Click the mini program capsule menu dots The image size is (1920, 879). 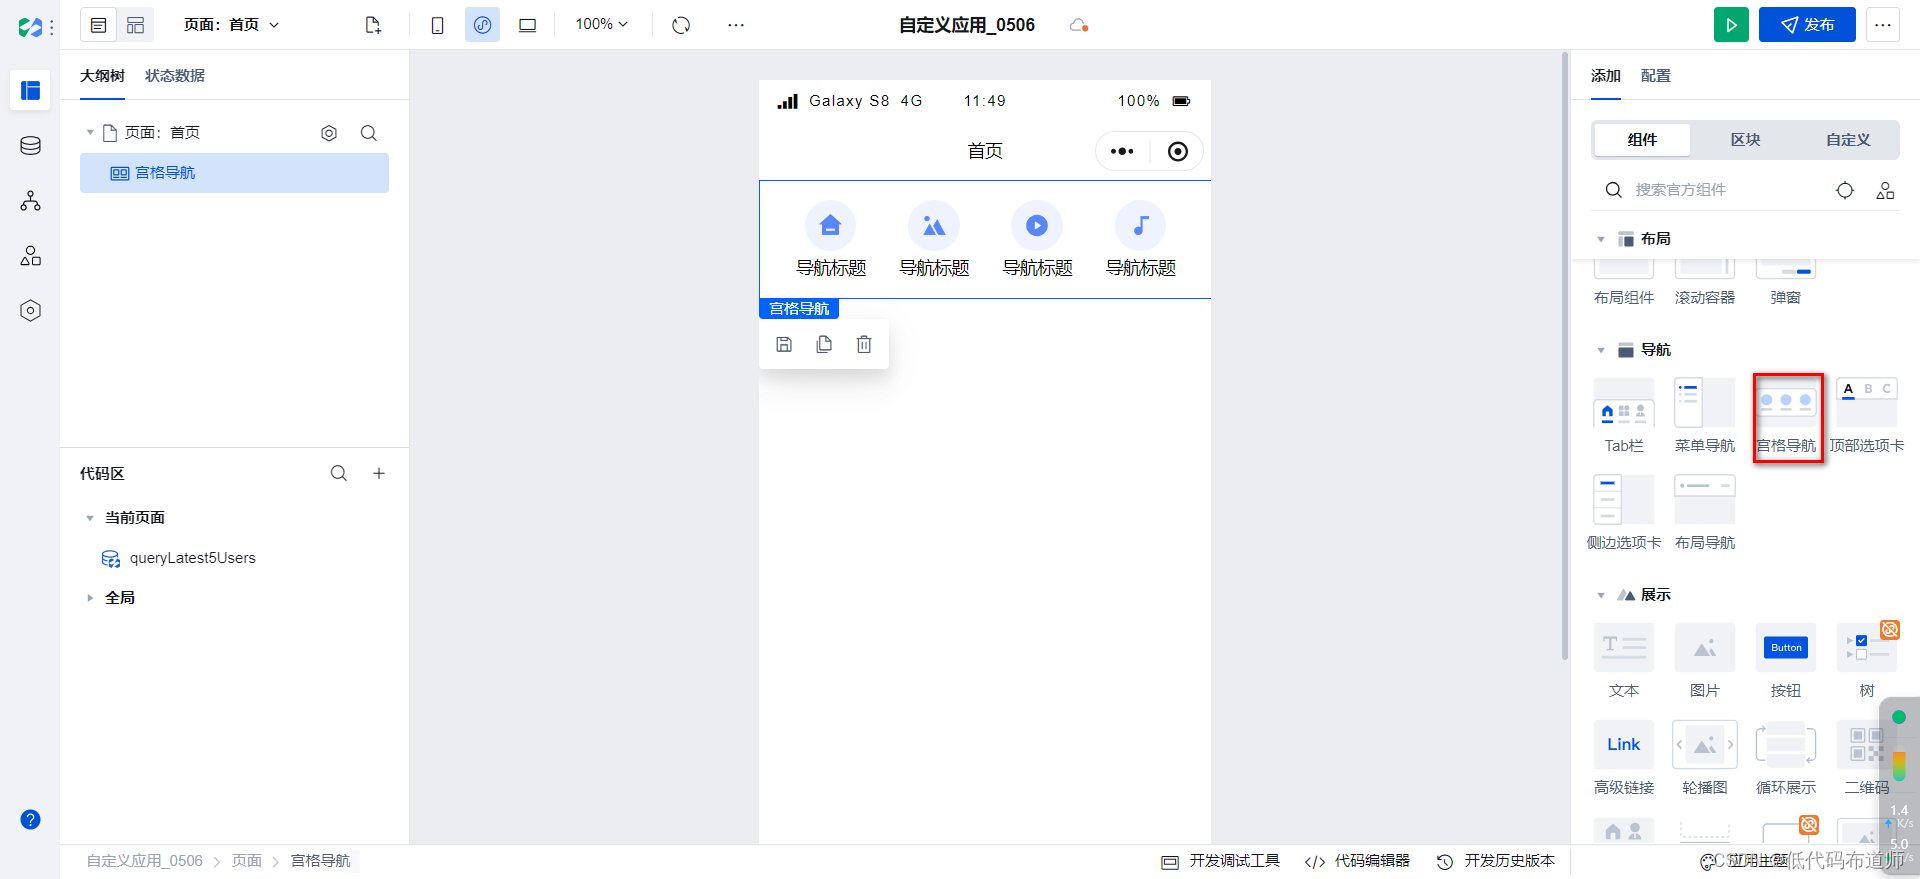pyautogui.click(x=1122, y=151)
